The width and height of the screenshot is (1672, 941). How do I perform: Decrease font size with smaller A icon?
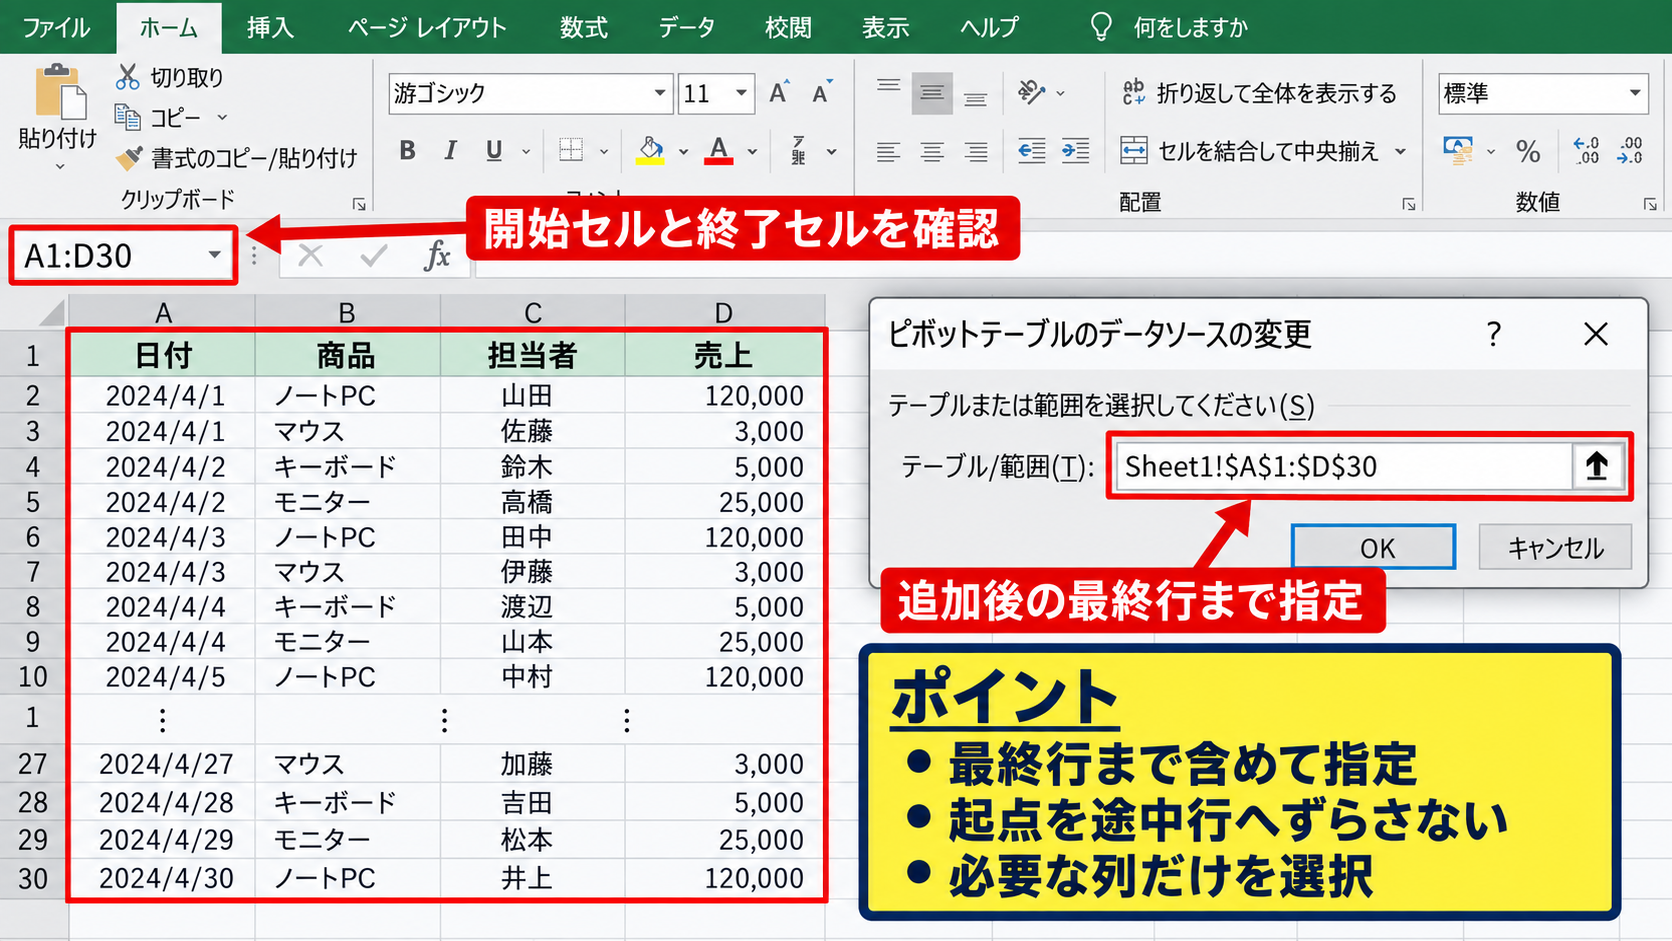point(822,92)
